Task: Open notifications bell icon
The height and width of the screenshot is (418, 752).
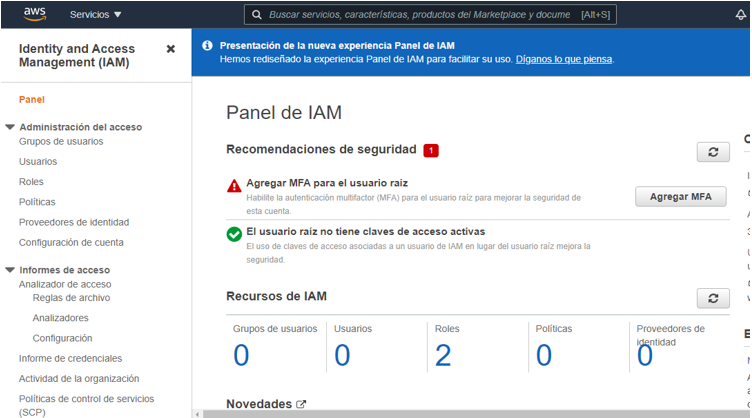Action: (x=740, y=15)
